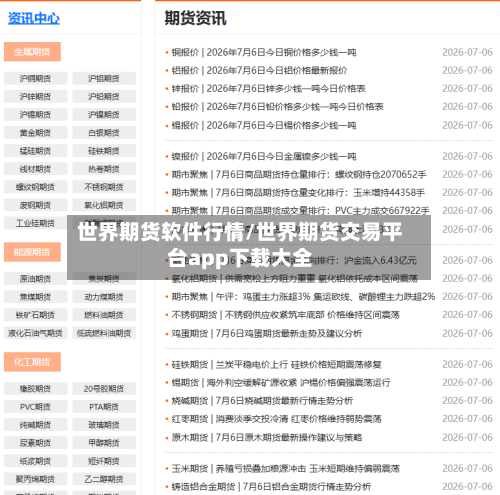Open 沪铝期货 in the sidebar

(104, 78)
